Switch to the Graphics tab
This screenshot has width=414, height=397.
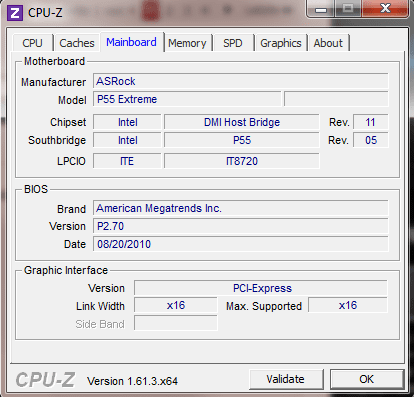[281, 43]
